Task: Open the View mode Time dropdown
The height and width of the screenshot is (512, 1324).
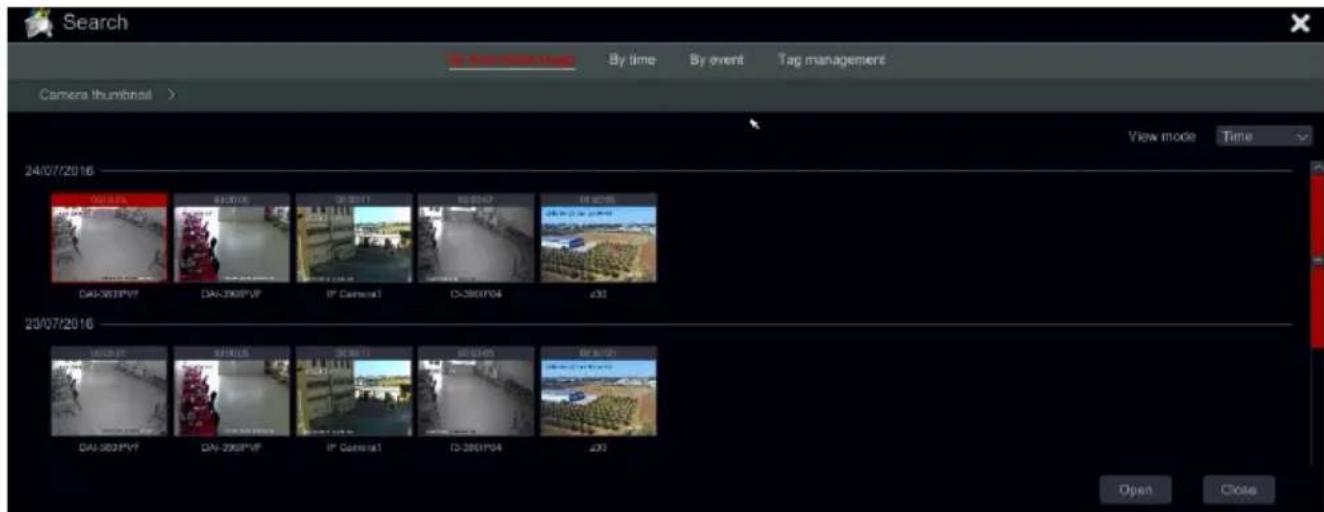Action: (1263, 137)
